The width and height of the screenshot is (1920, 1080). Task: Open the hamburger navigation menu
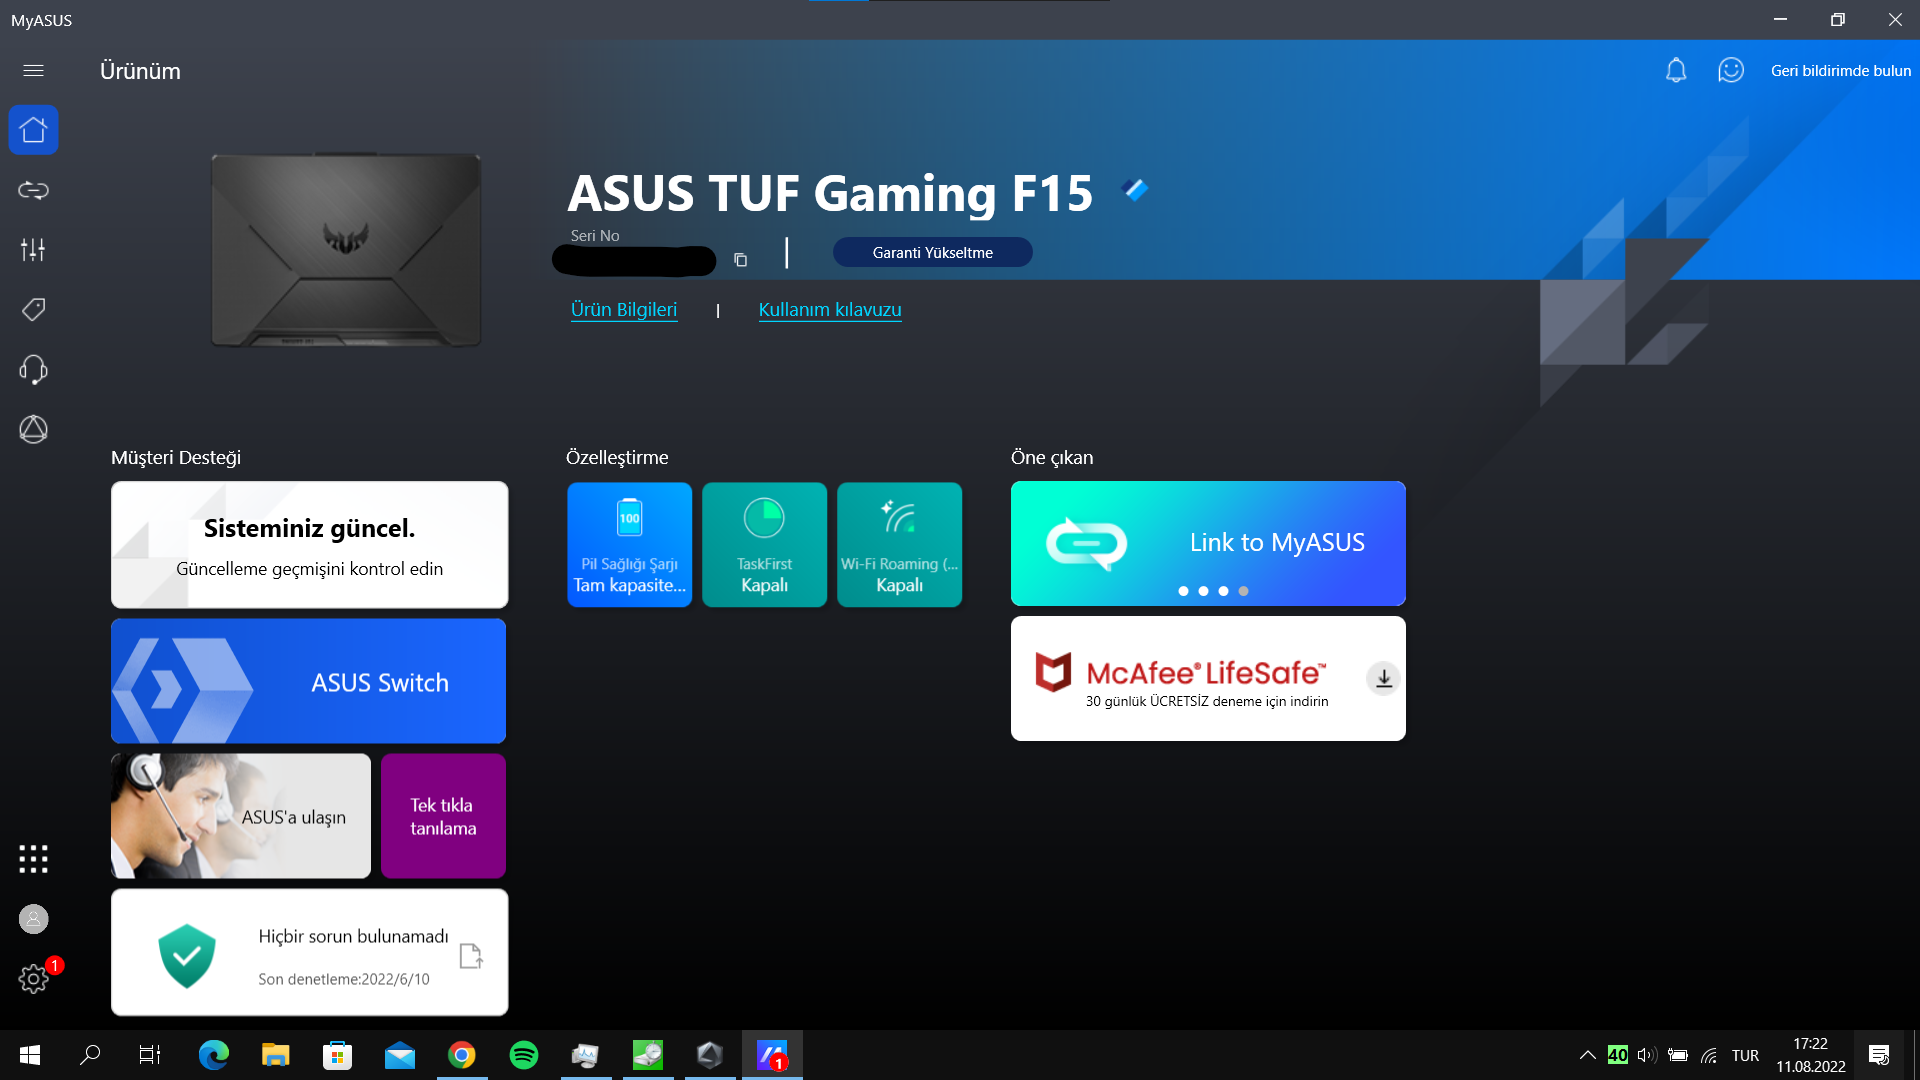[33, 70]
